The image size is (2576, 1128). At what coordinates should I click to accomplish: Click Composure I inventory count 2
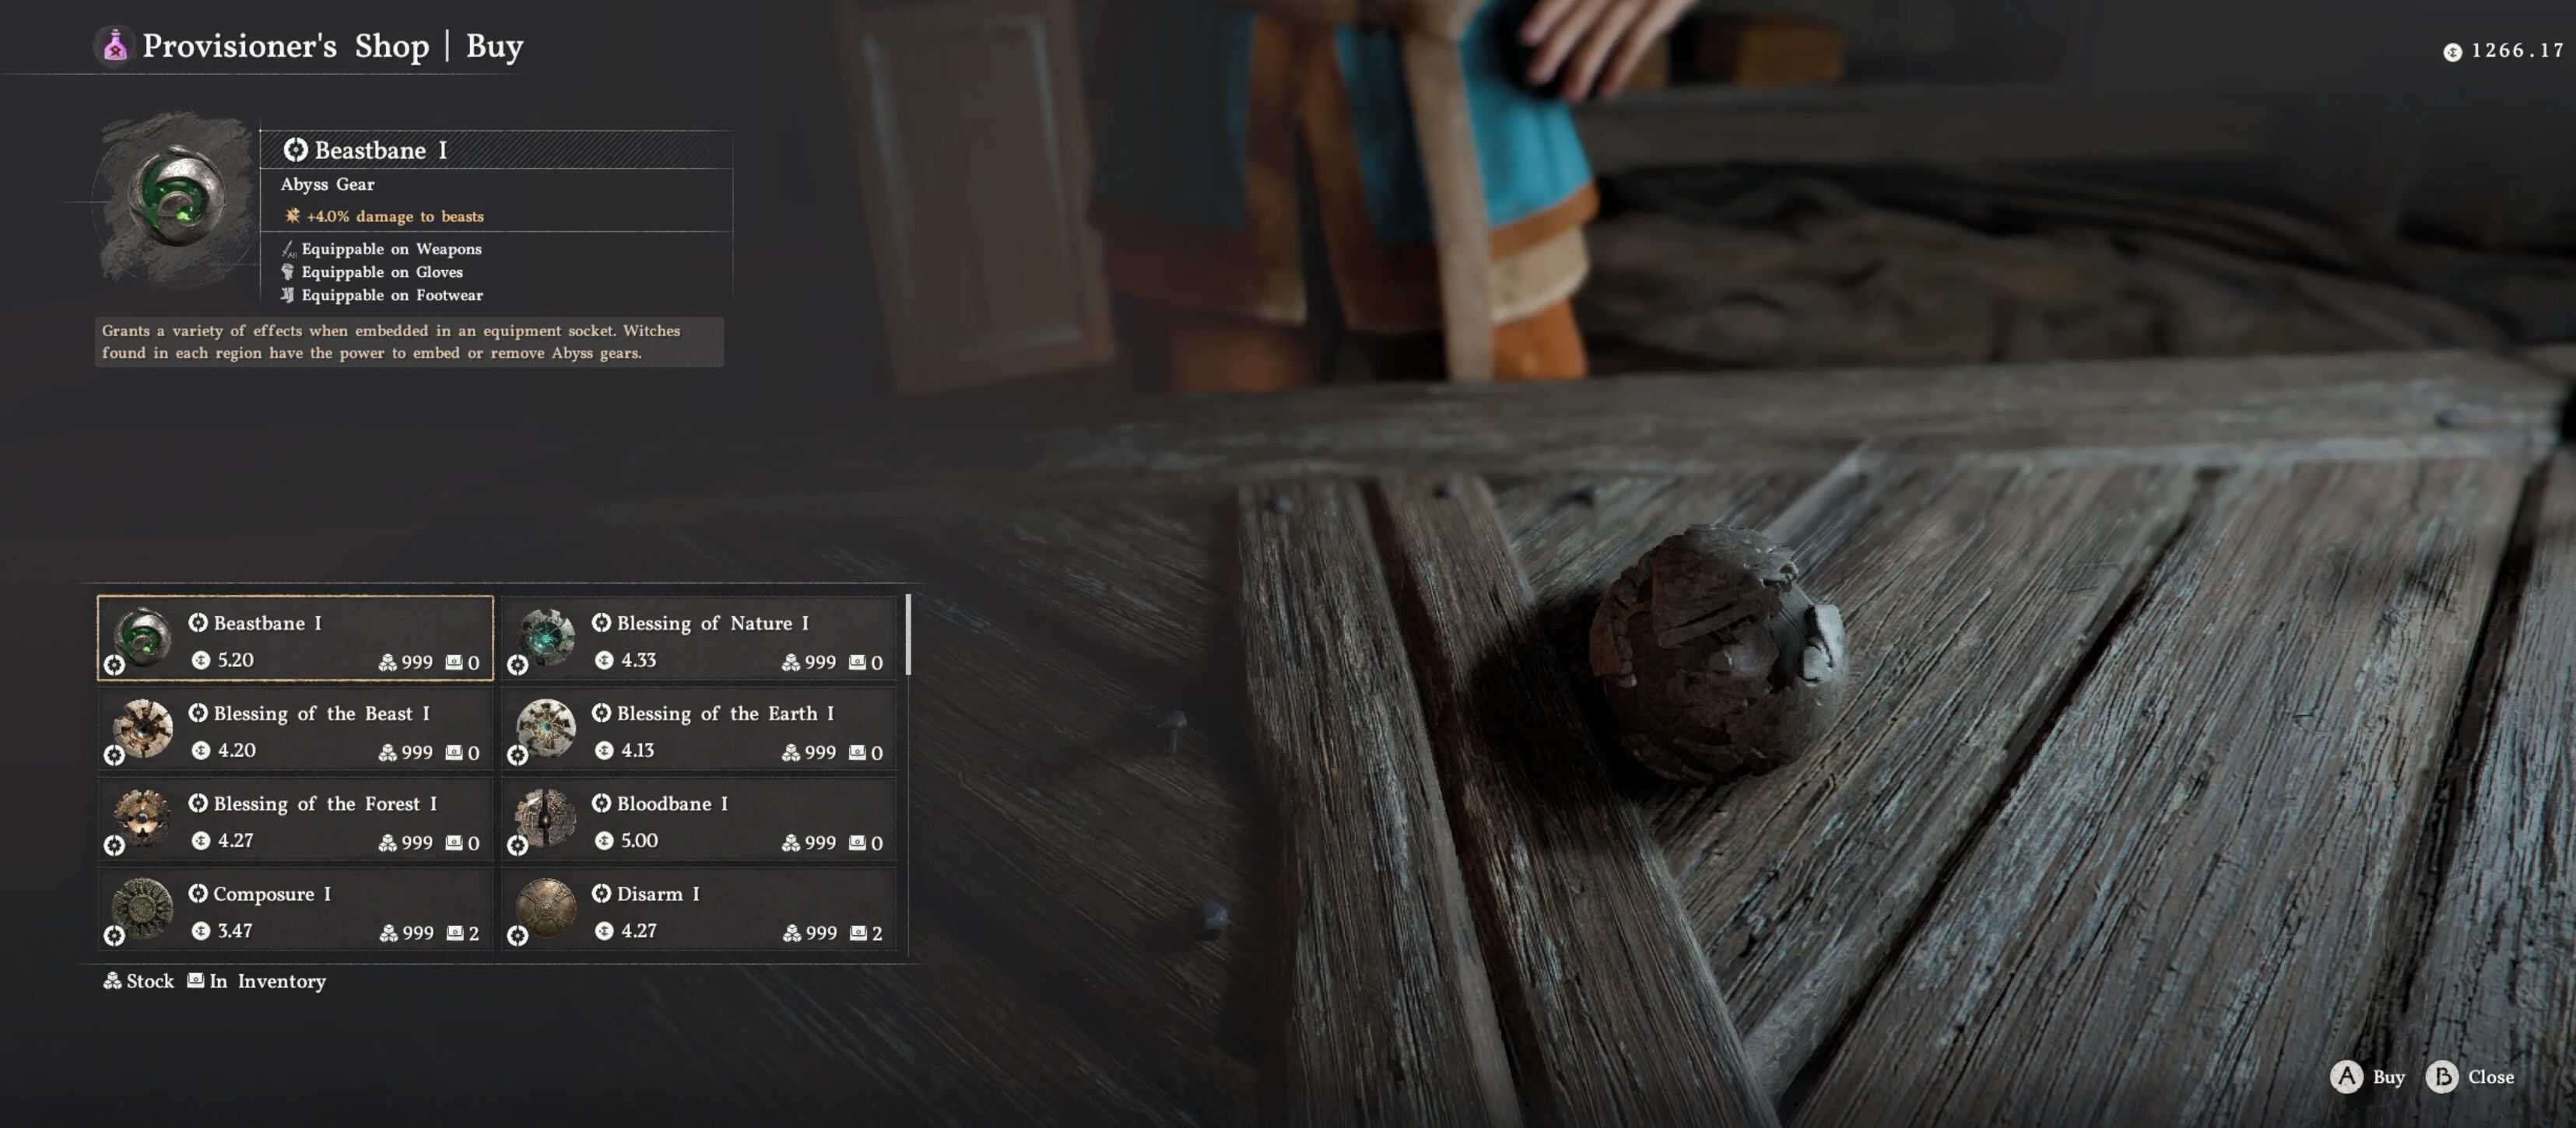[474, 933]
